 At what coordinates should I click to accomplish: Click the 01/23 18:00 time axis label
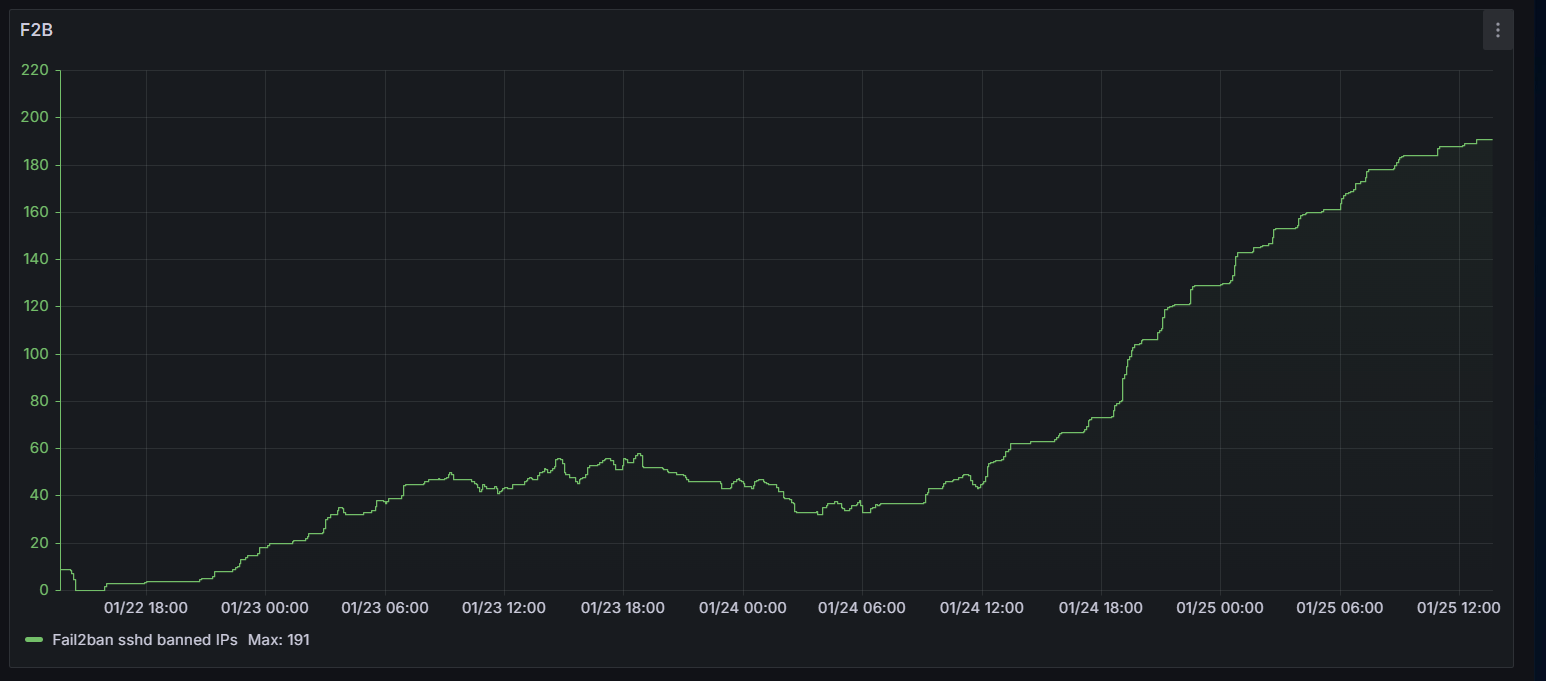623,607
